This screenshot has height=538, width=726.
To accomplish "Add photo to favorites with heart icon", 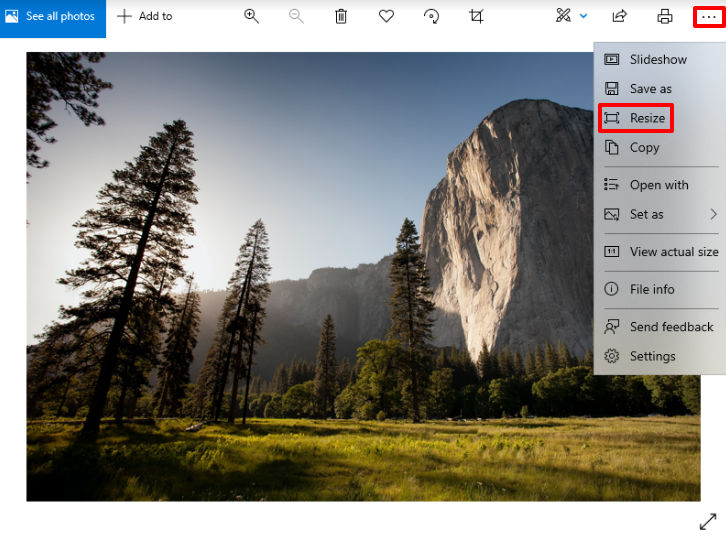I will click(386, 16).
